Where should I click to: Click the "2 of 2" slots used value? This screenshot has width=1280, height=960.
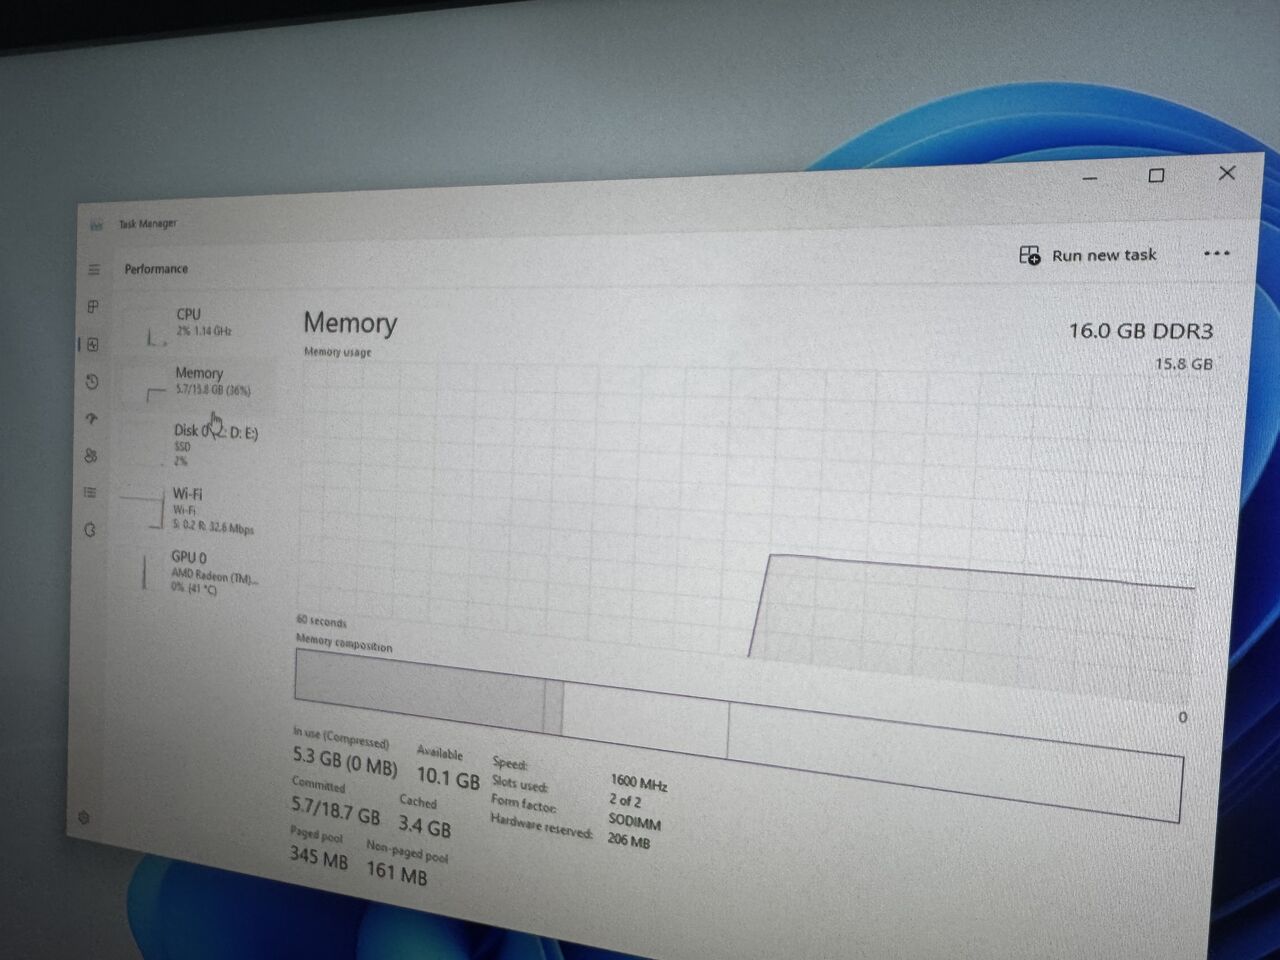(x=625, y=800)
